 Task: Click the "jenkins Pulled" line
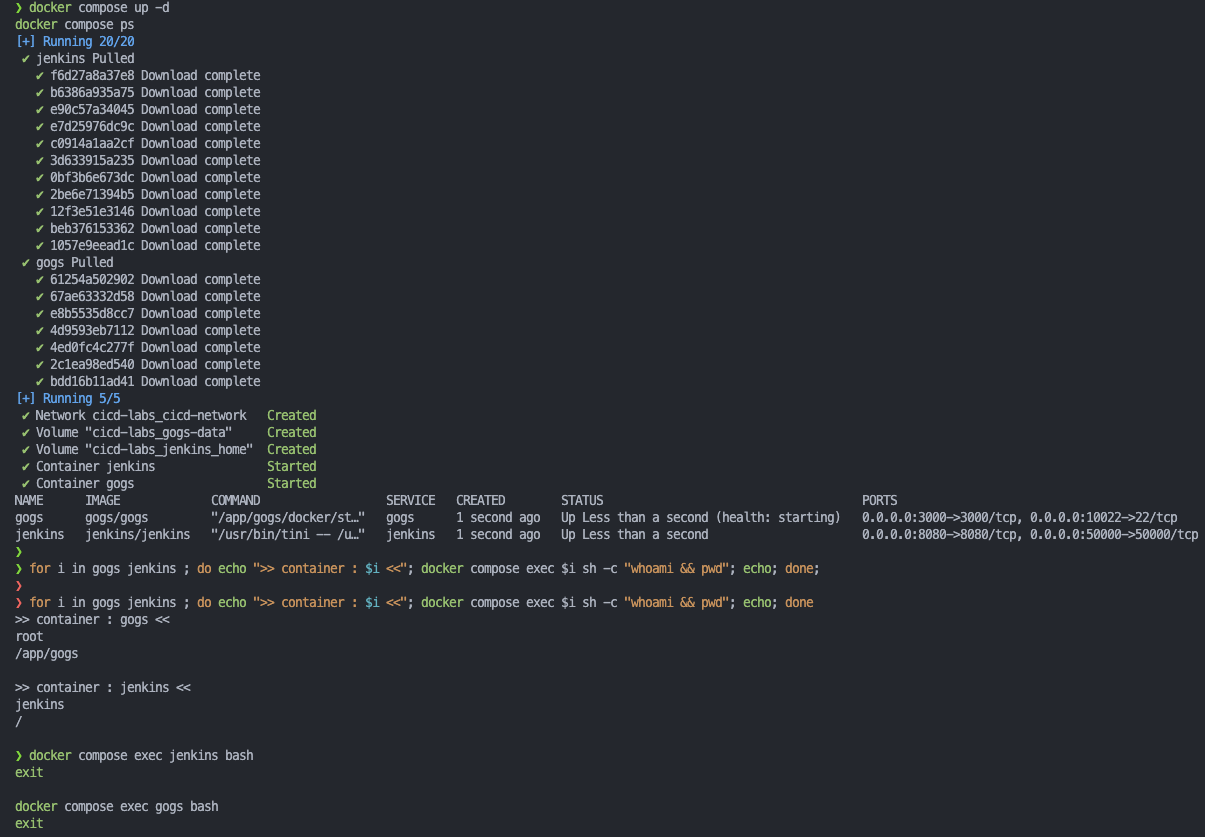tap(85, 59)
